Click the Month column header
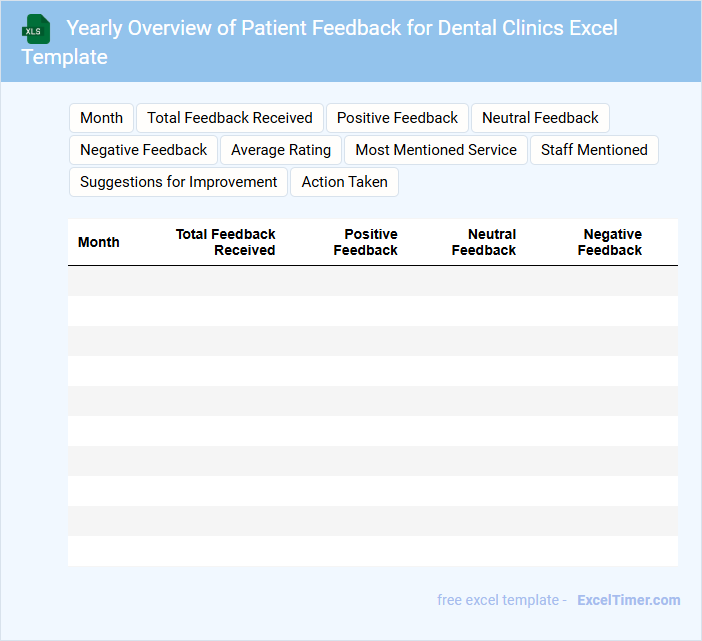Screen dimensions: 702x641 pyautogui.click(x=99, y=242)
